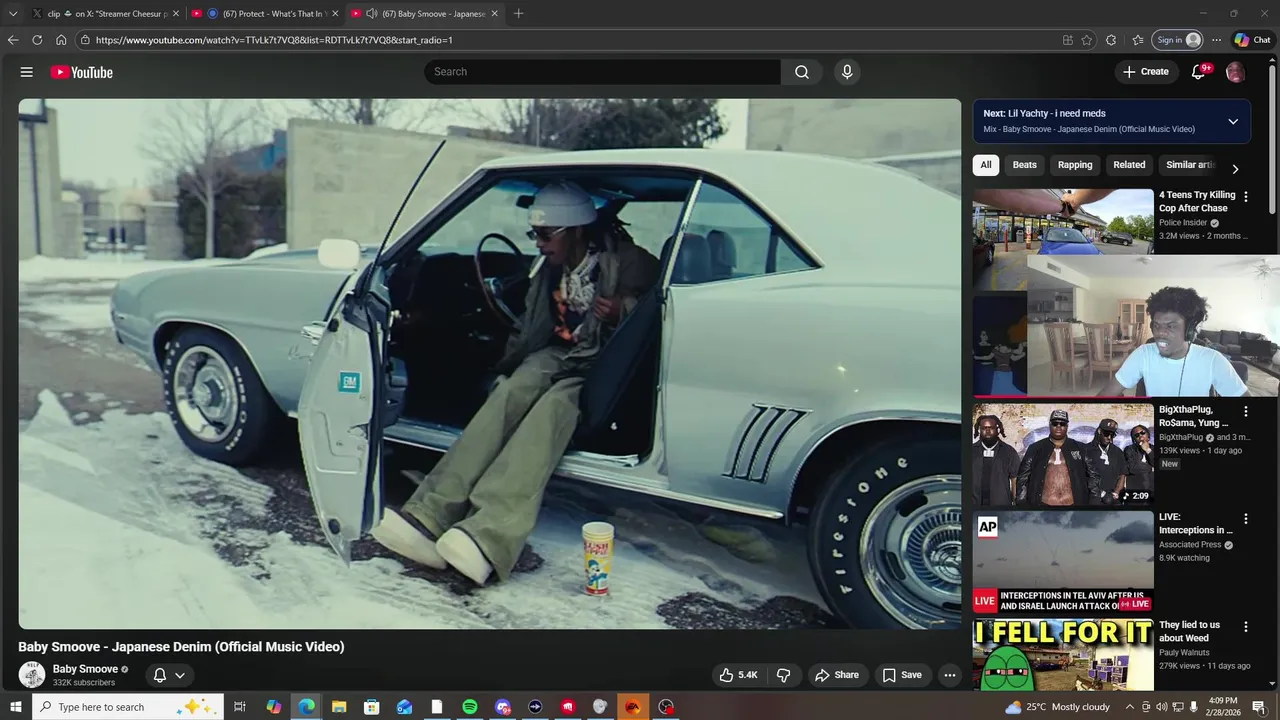This screenshot has height=720, width=1280.
Task: Select the Similar artists chip
Action: tap(1189, 165)
